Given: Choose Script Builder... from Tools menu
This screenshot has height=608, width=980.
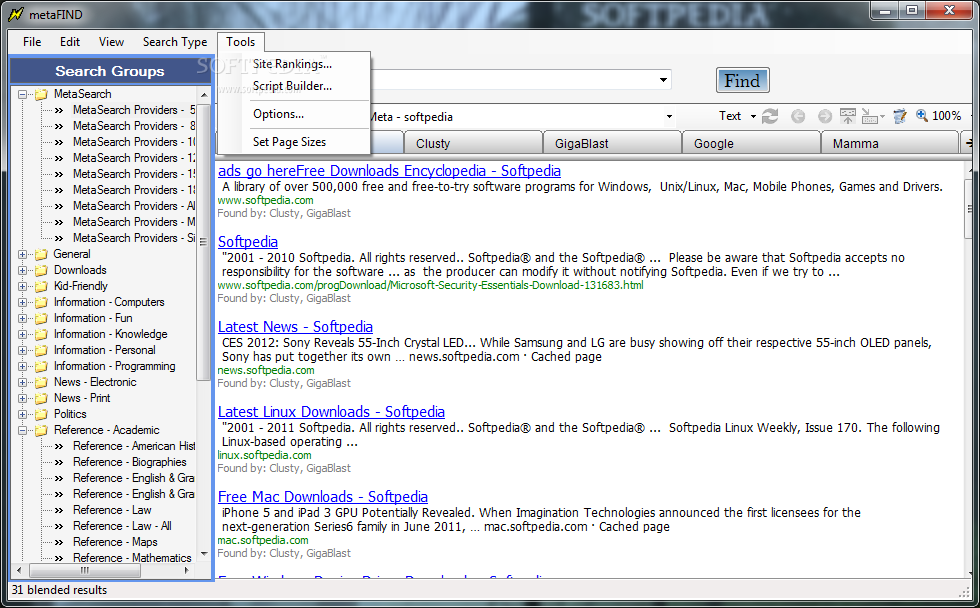Looking at the screenshot, I should point(292,86).
